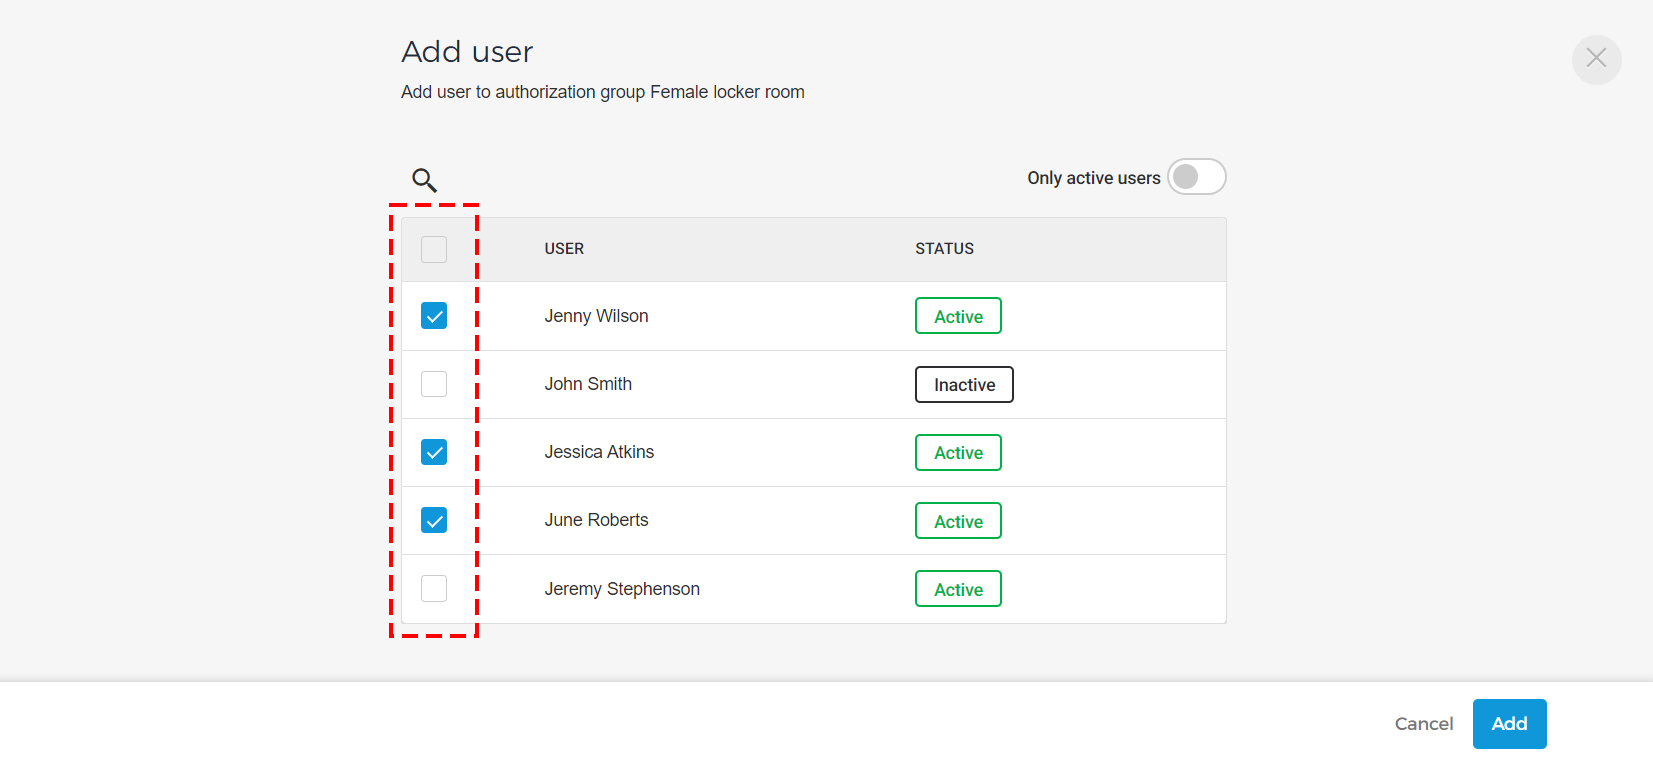The image size is (1653, 759).
Task: Select the name John Smith
Action: pos(588,384)
